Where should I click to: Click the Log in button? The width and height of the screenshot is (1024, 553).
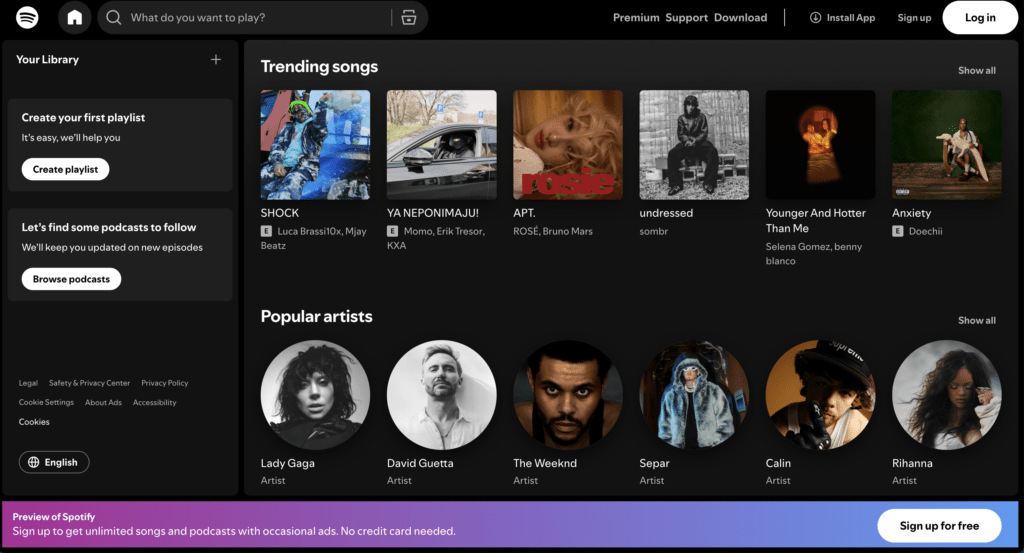point(979,18)
